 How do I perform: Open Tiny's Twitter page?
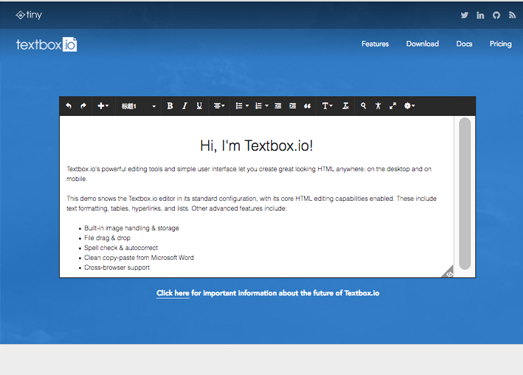pos(464,15)
